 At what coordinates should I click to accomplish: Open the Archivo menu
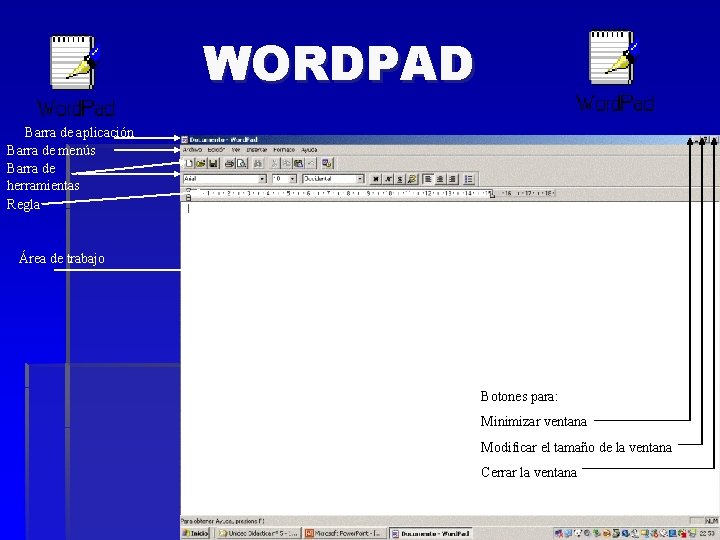(x=192, y=150)
